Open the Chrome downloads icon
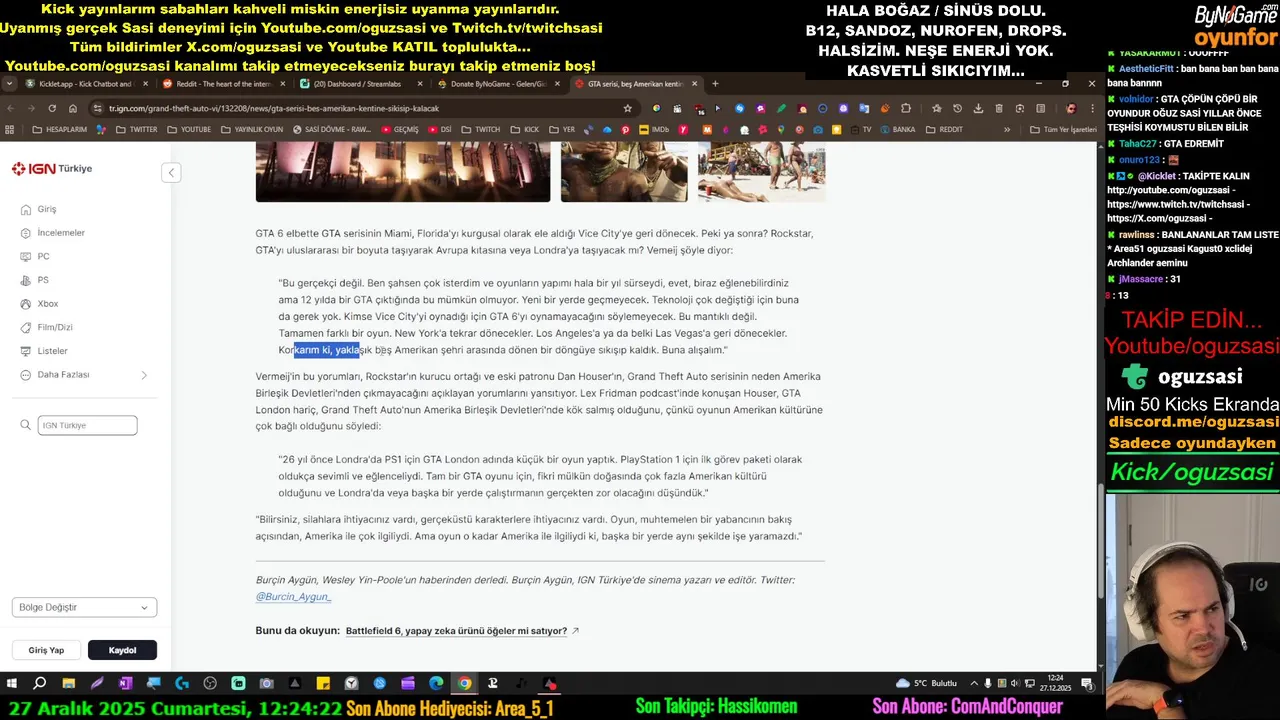This screenshot has width=1280, height=720. pos(978,108)
